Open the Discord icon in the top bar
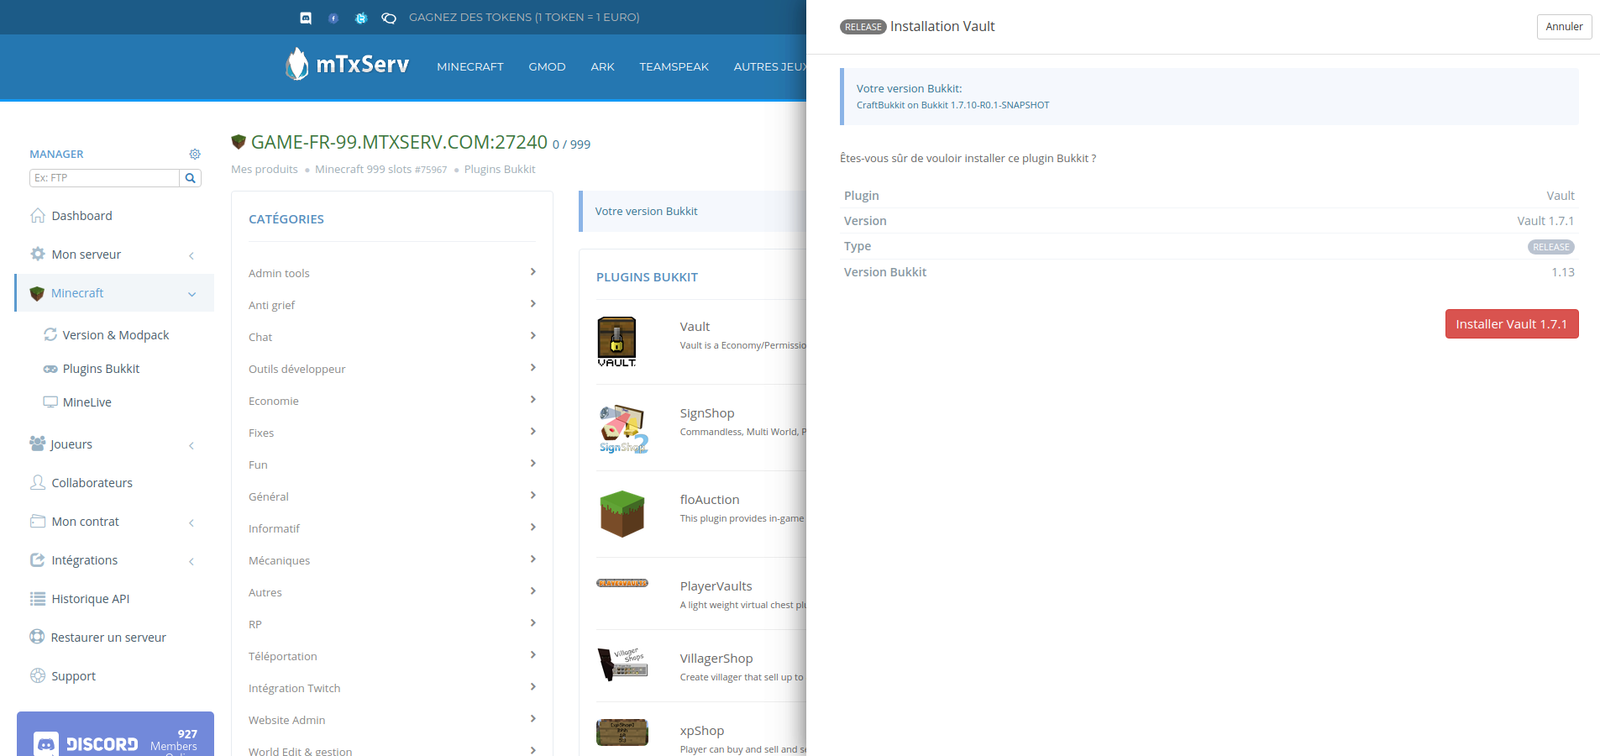This screenshot has height=756, width=1600. pos(306,18)
